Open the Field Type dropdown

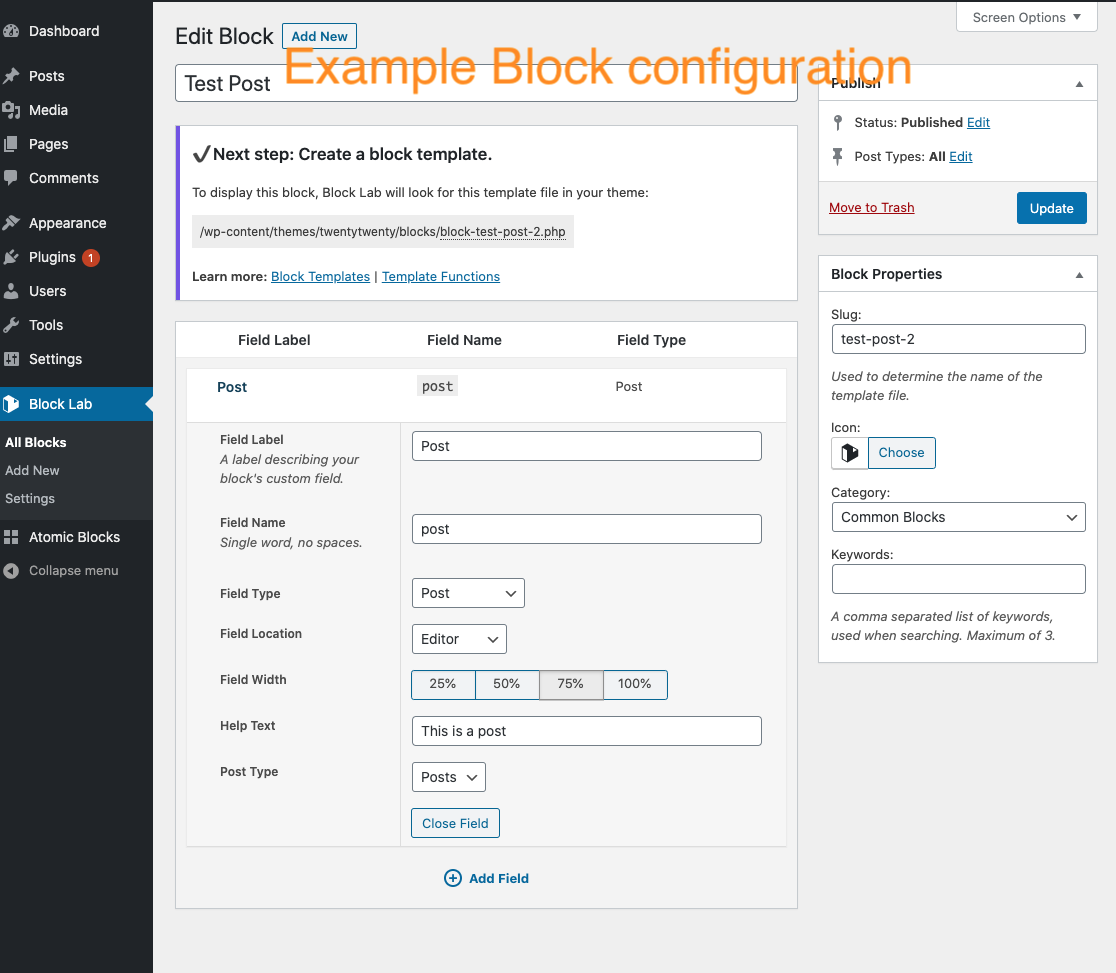[x=467, y=592]
